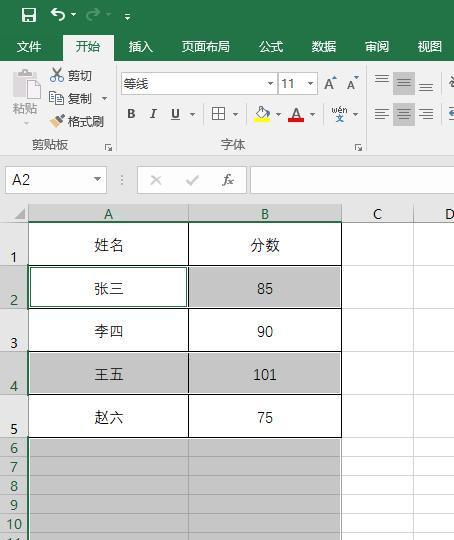The width and height of the screenshot is (454, 540).
Task: Open the font size 11 dropdown
Action: [x=310, y=83]
